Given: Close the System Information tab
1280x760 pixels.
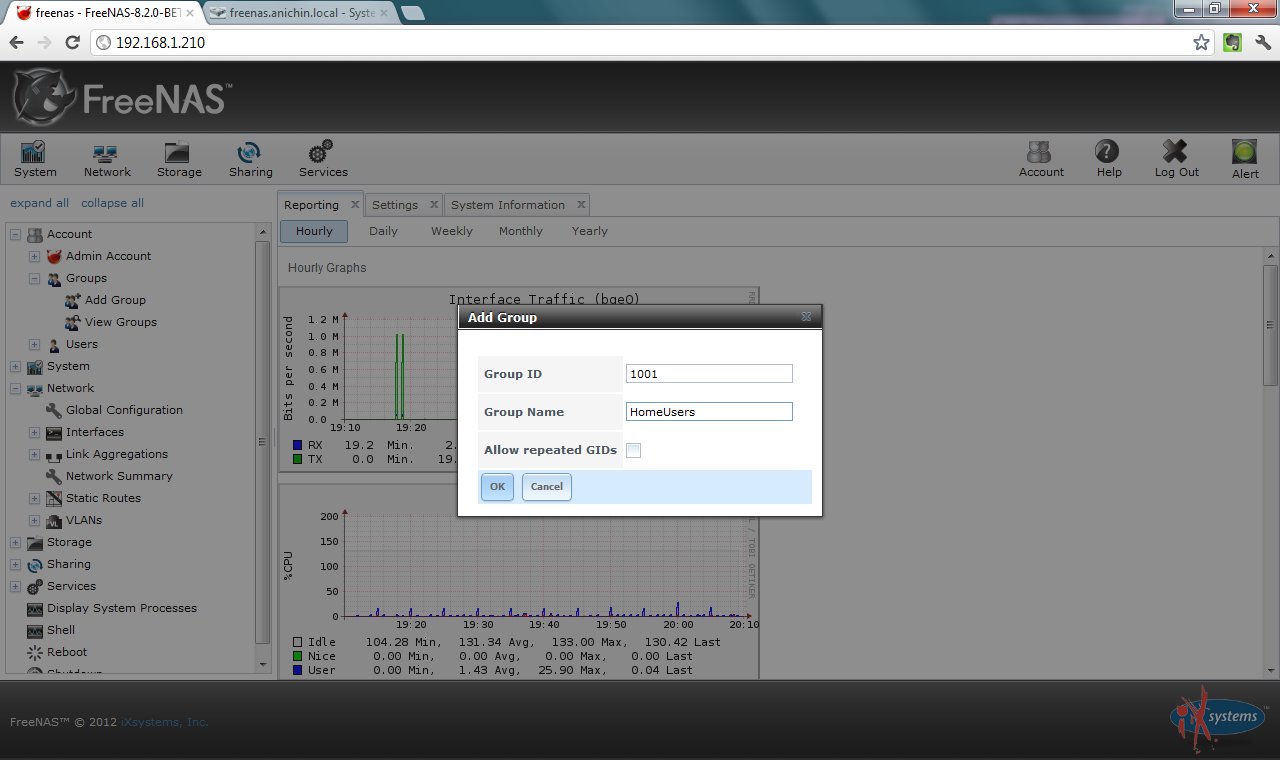Looking at the screenshot, I should click(581, 204).
